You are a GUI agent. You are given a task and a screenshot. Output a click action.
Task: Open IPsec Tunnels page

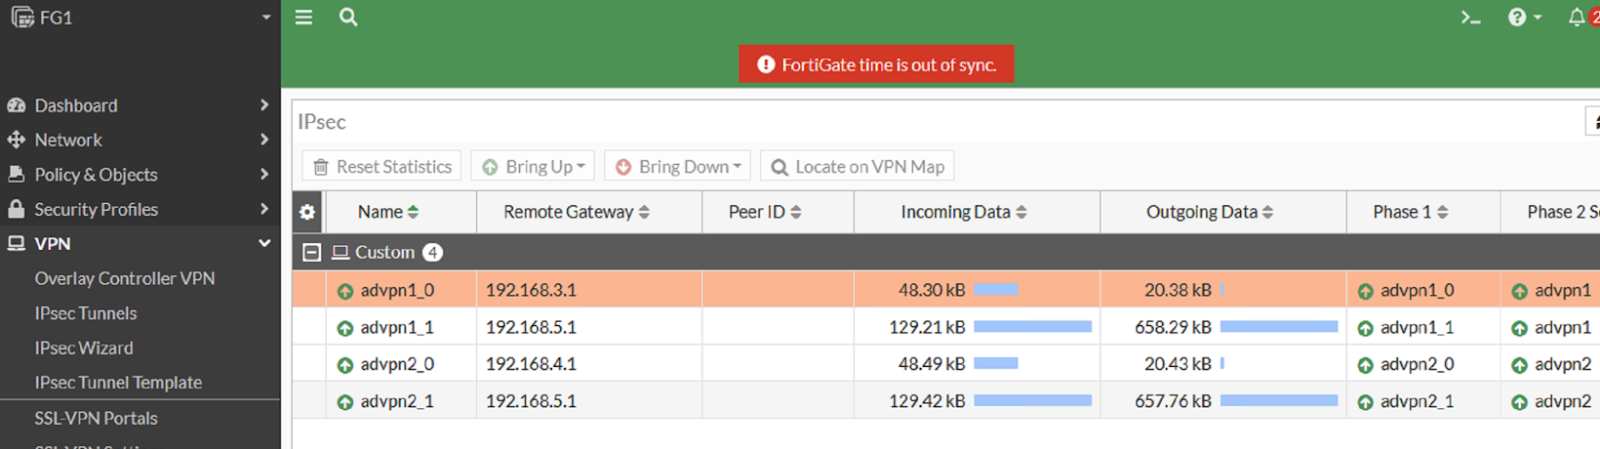point(86,313)
